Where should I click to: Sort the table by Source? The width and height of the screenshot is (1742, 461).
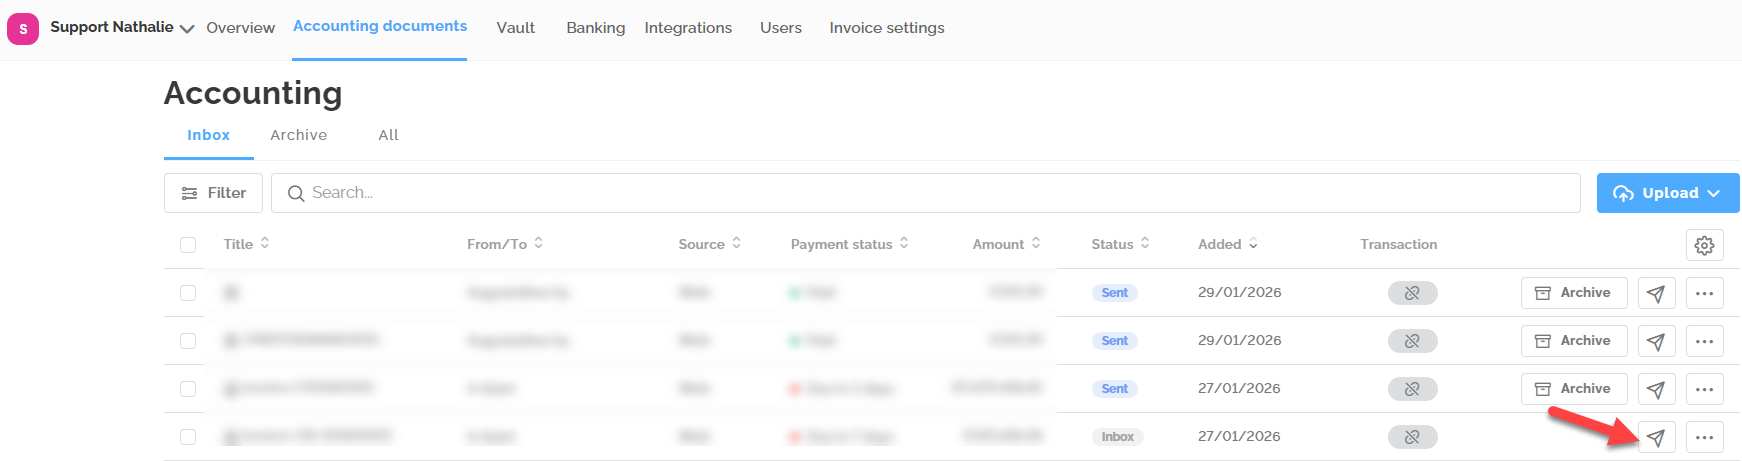[710, 244]
